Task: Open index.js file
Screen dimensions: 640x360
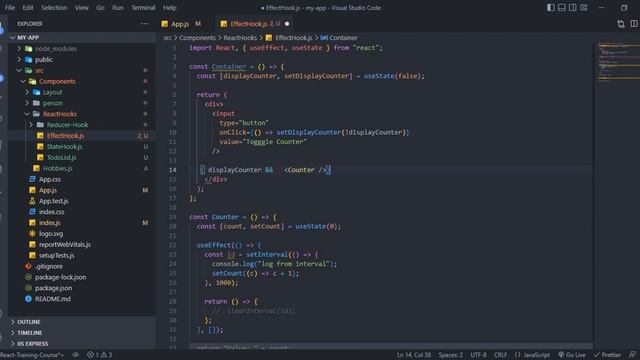Action: (82, 222)
